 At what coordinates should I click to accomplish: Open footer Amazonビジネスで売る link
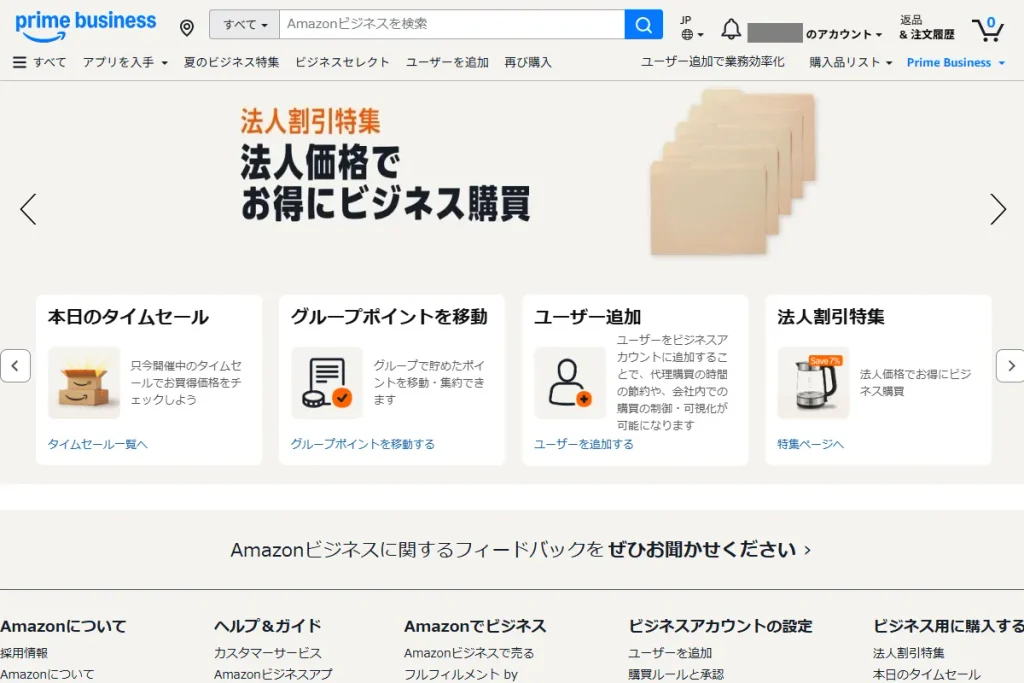[x=469, y=653]
